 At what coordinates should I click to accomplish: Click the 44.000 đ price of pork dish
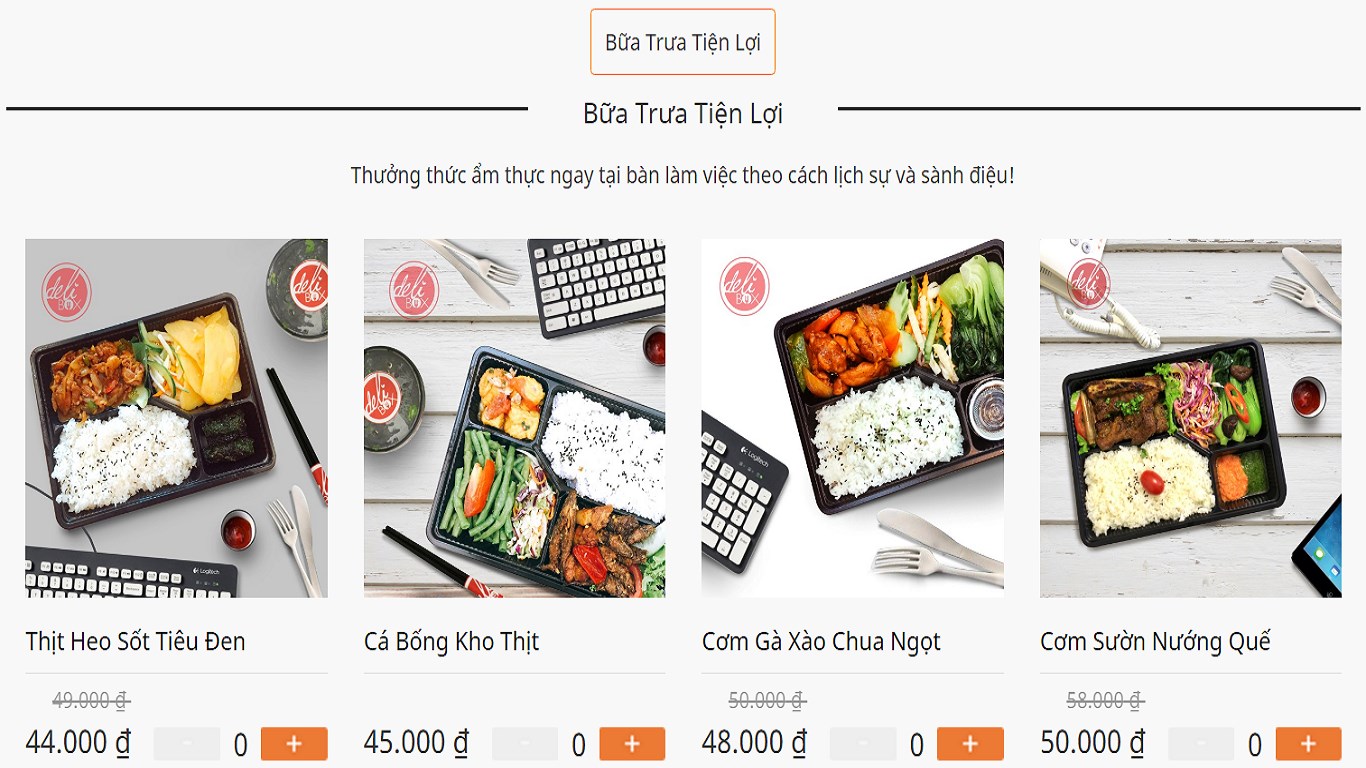tap(78, 743)
